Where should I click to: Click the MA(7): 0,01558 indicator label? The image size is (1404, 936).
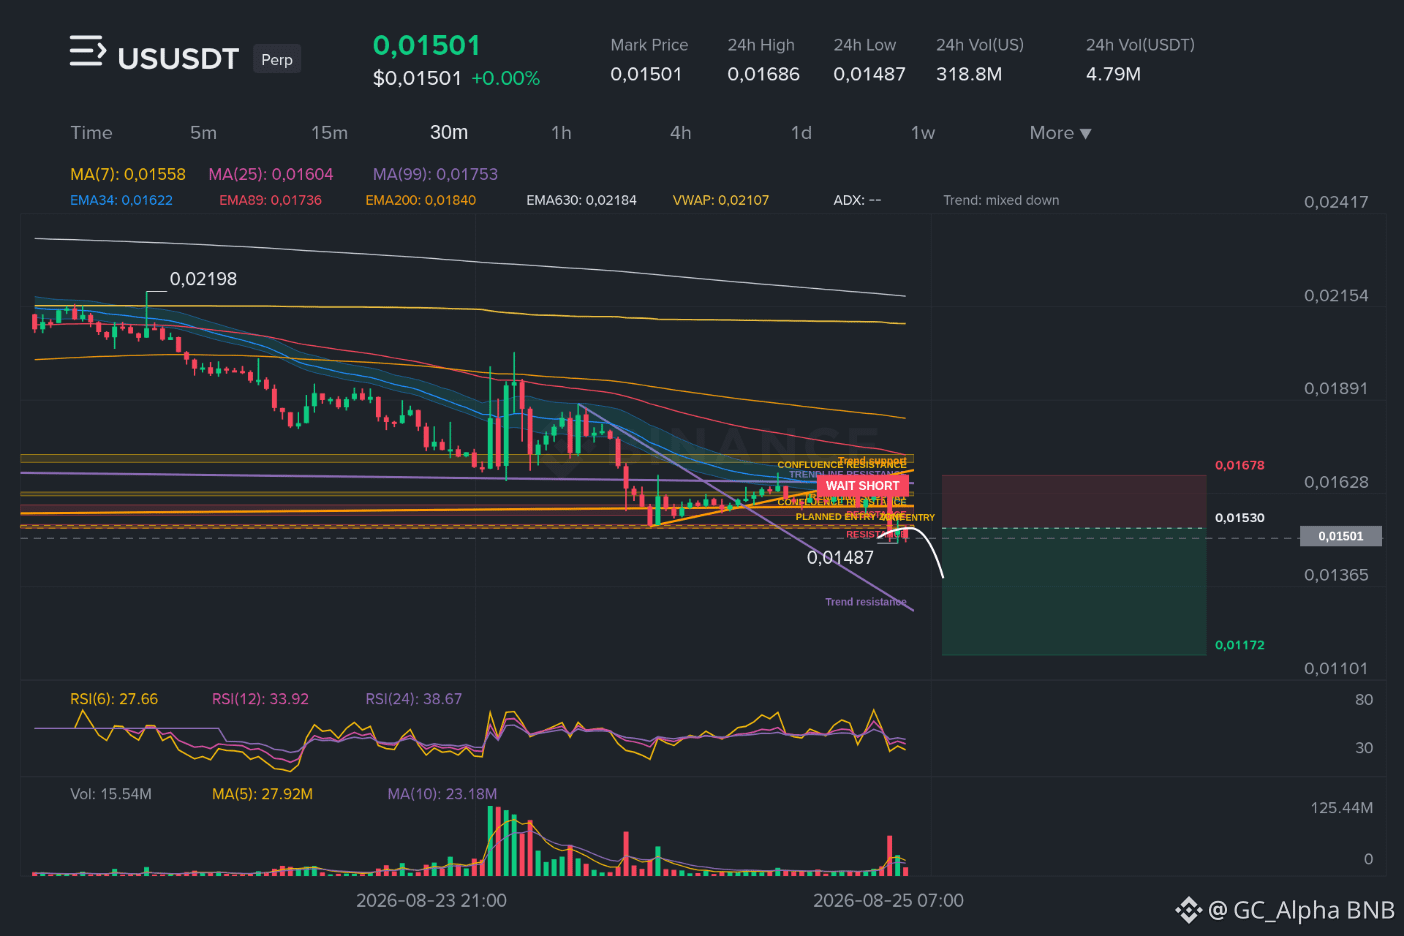128,174
